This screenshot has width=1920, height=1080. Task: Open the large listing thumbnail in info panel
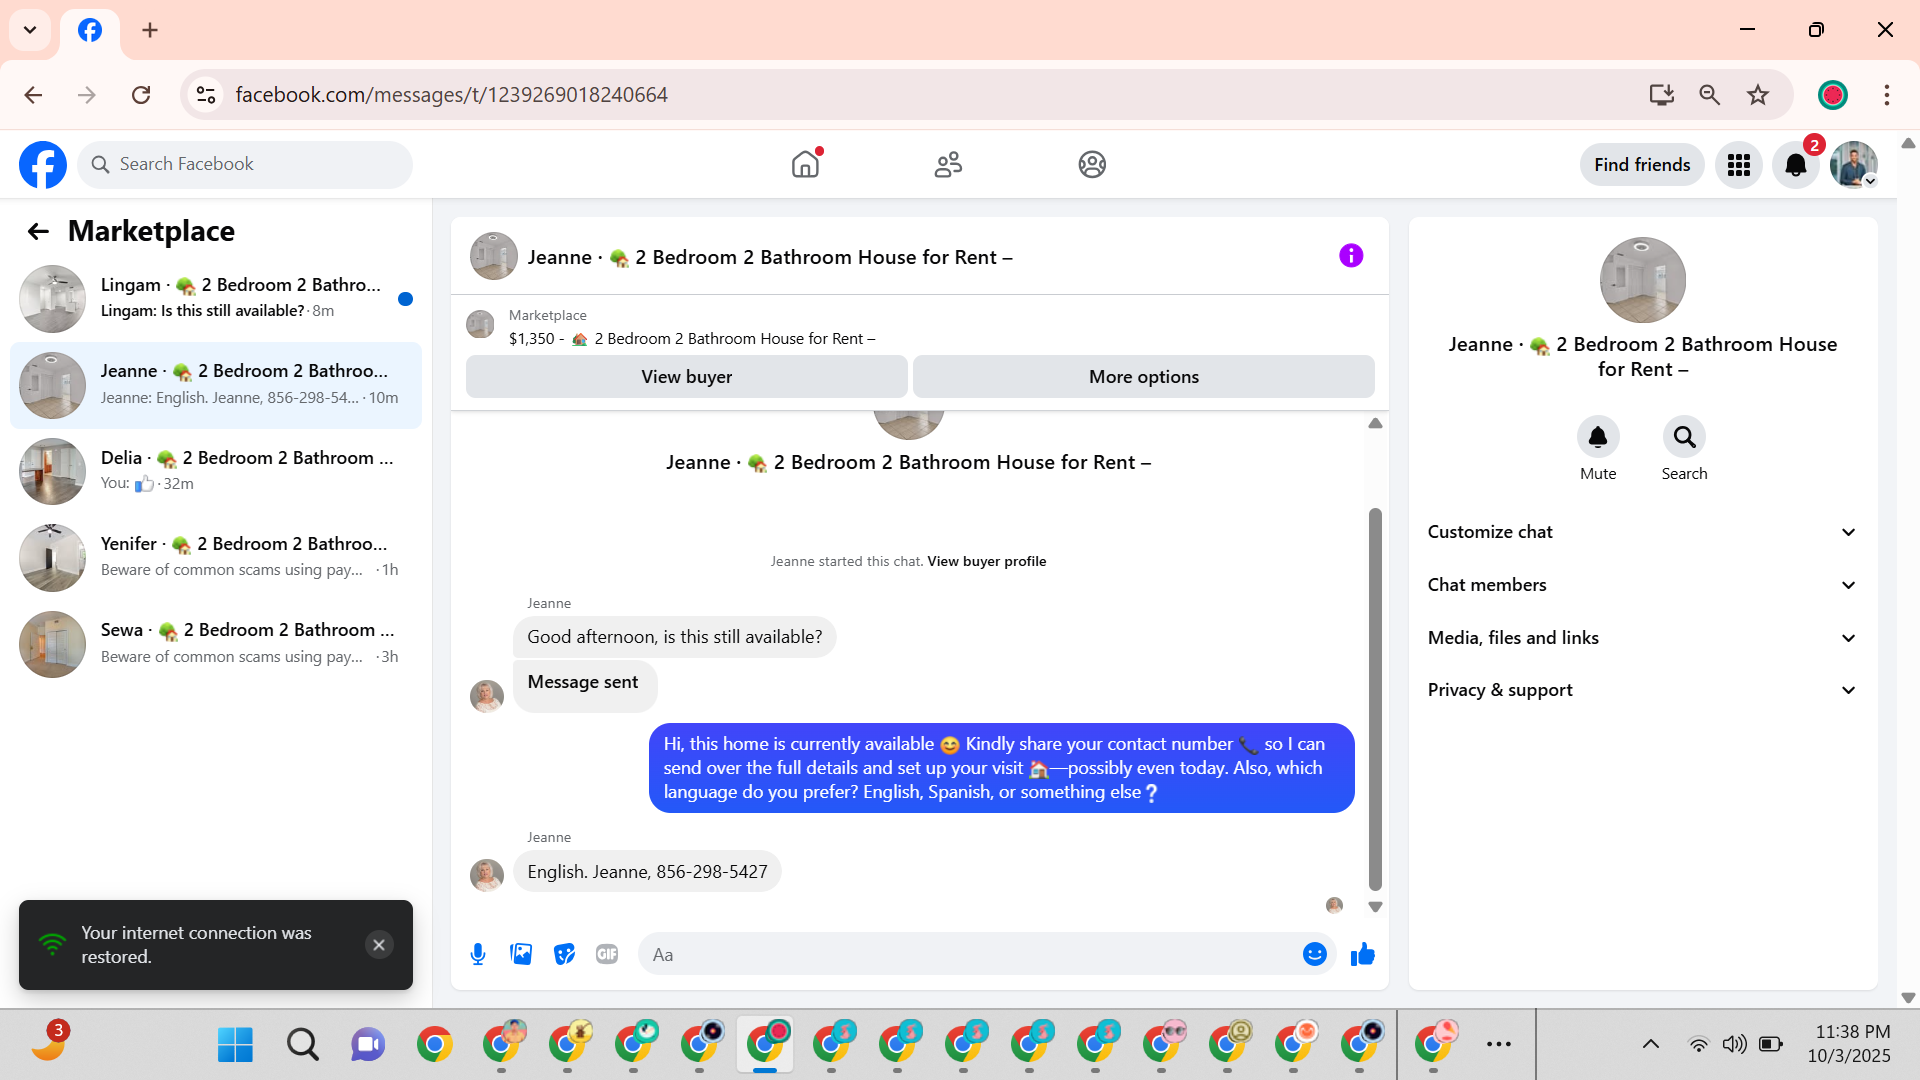tap(1643, 280)
